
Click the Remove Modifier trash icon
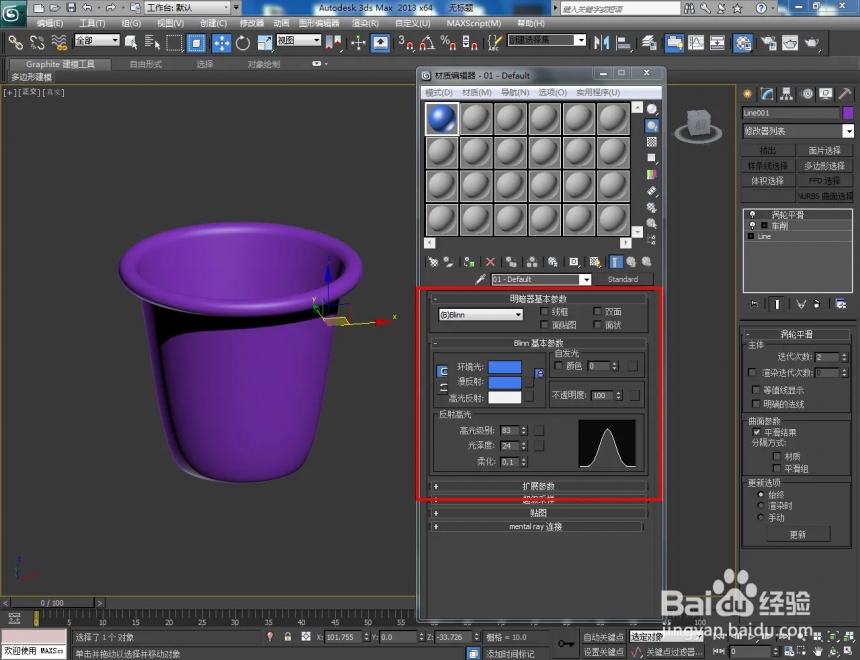(817, 304)
